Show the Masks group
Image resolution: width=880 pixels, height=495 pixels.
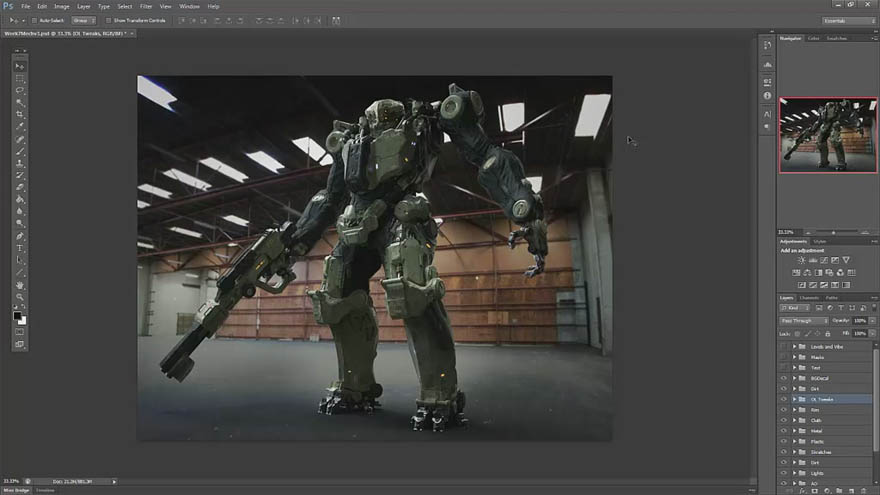783,358
